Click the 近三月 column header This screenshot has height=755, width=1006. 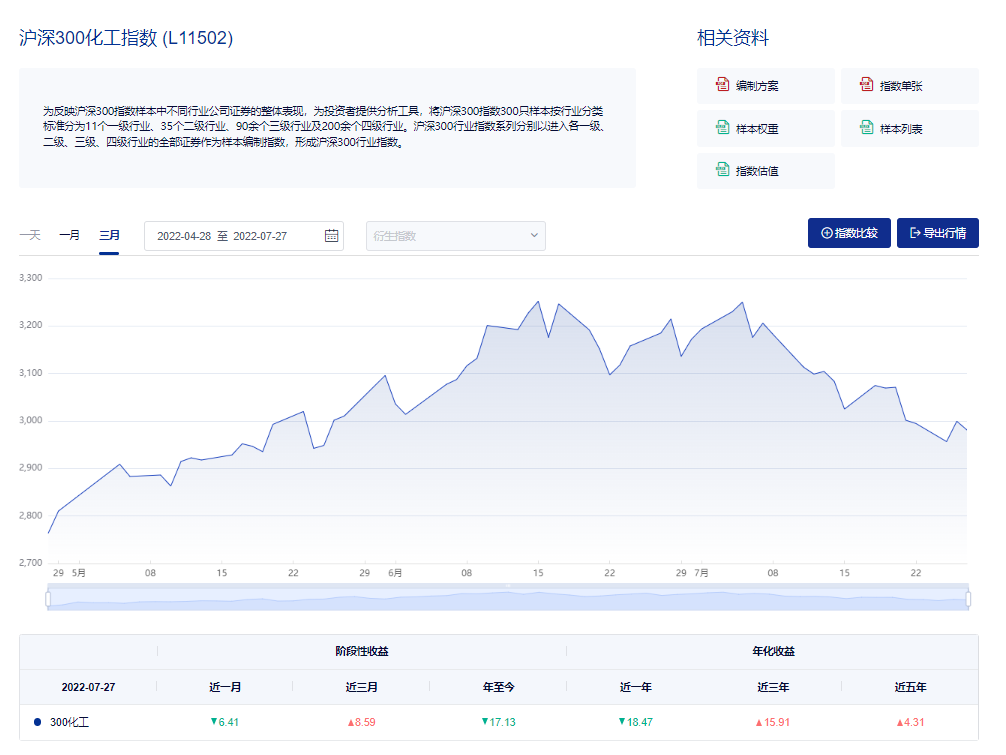coord(361,687)
